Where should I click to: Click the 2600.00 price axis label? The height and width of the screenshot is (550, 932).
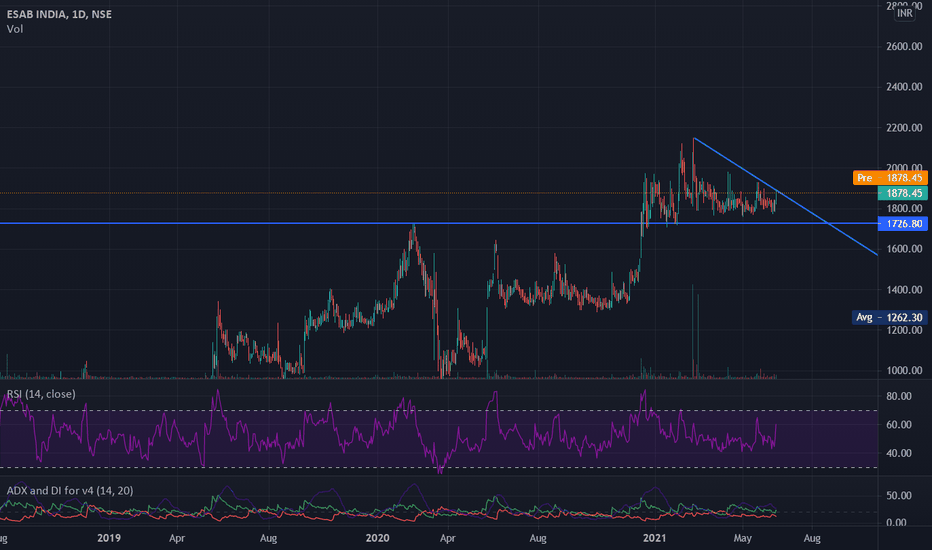click(x=904, y=46)
